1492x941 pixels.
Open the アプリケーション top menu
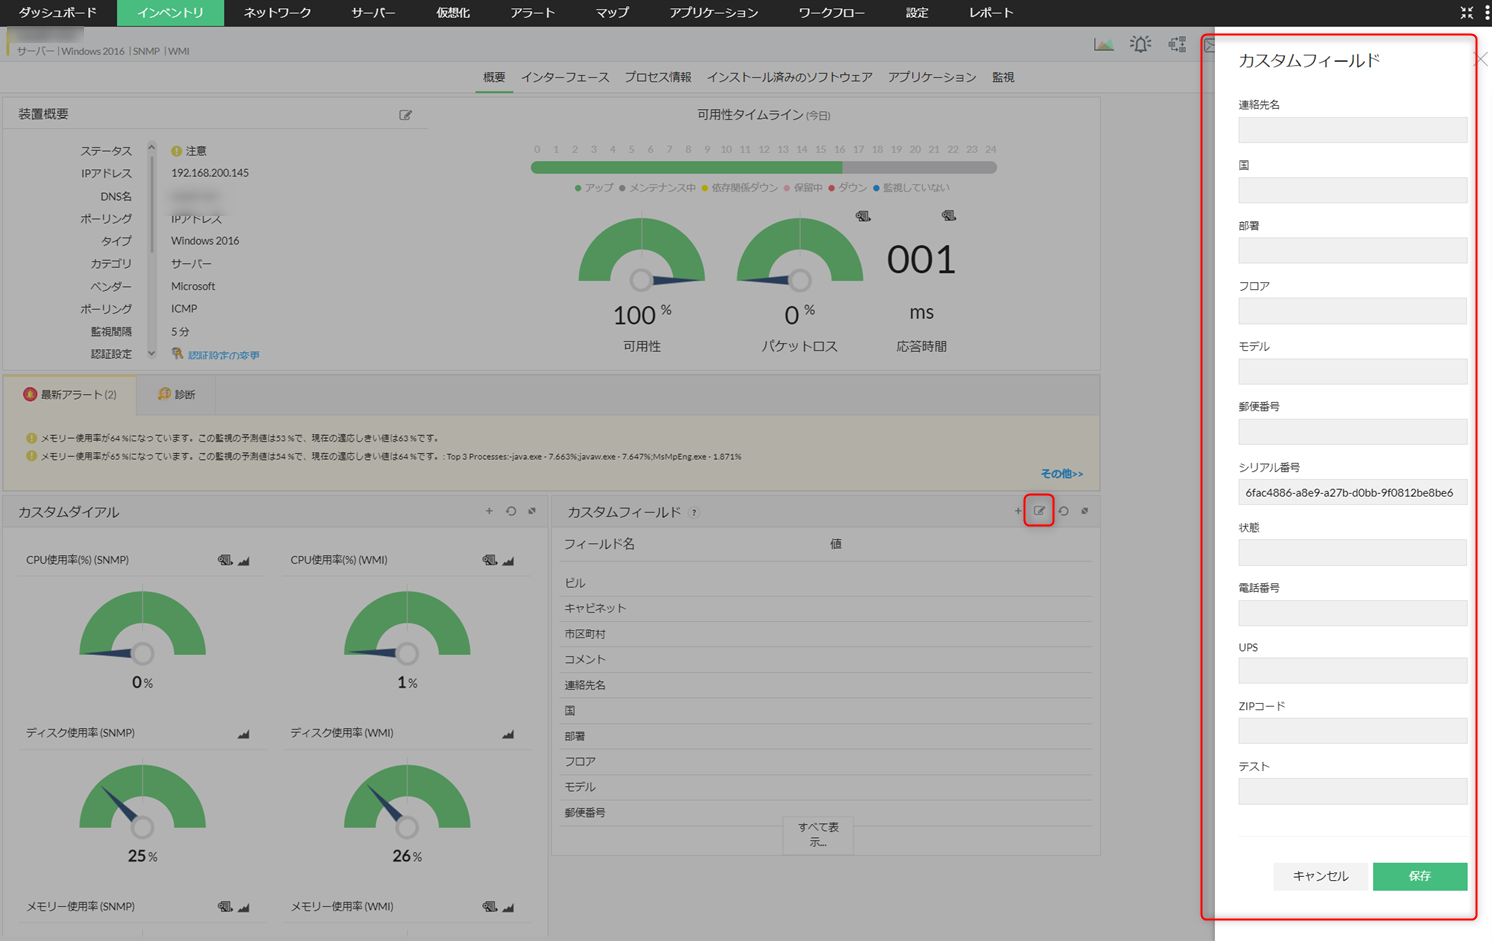tap(714, 13)
